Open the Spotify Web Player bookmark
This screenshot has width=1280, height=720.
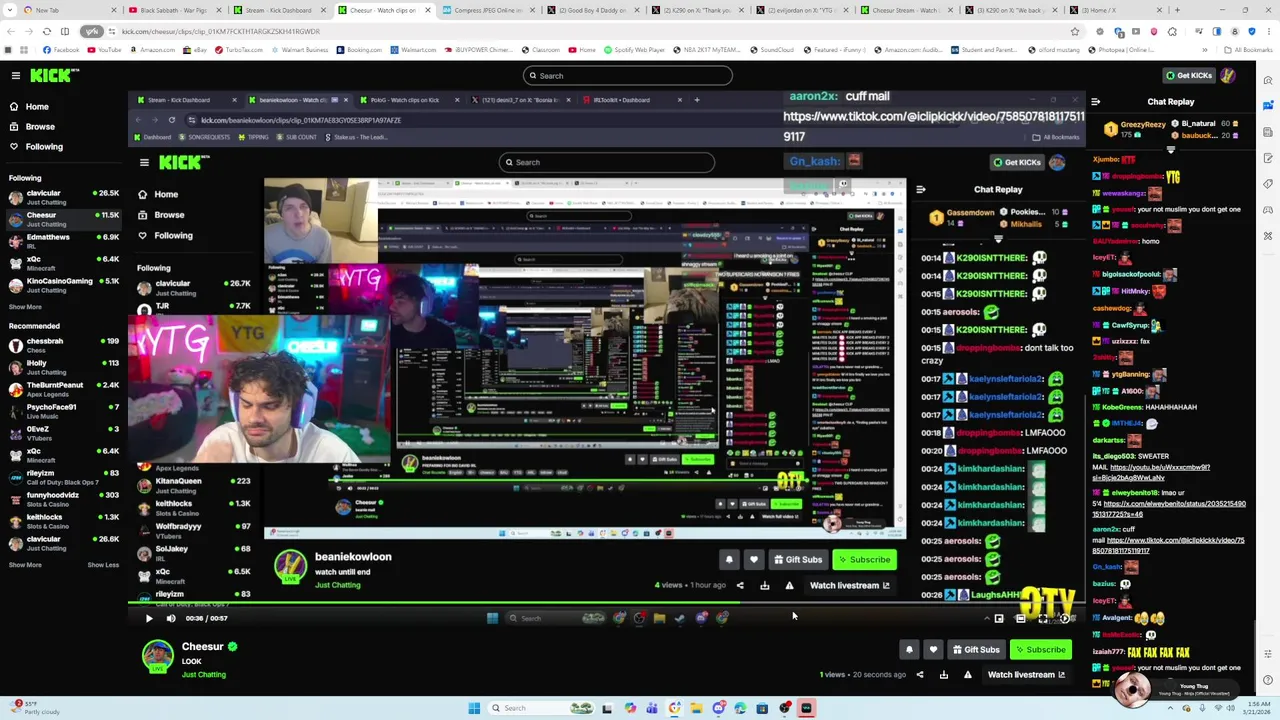pyautogui.click(x=632, y=50)
